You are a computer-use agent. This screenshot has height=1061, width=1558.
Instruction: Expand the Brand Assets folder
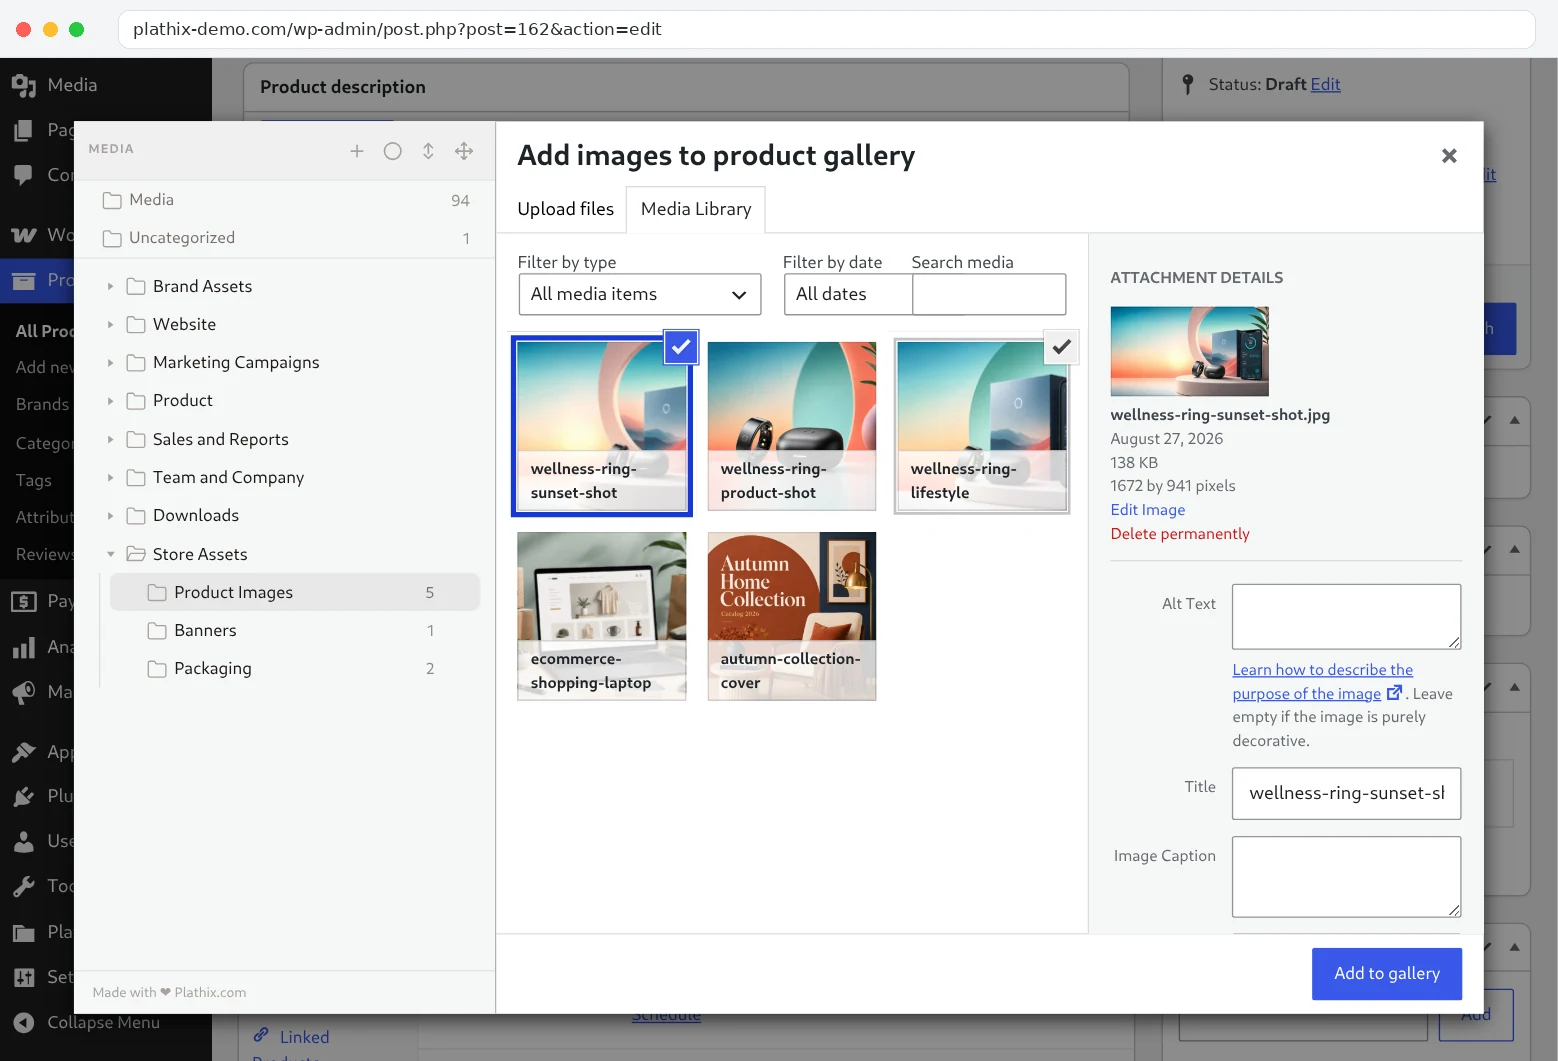[x=110, y=287]
